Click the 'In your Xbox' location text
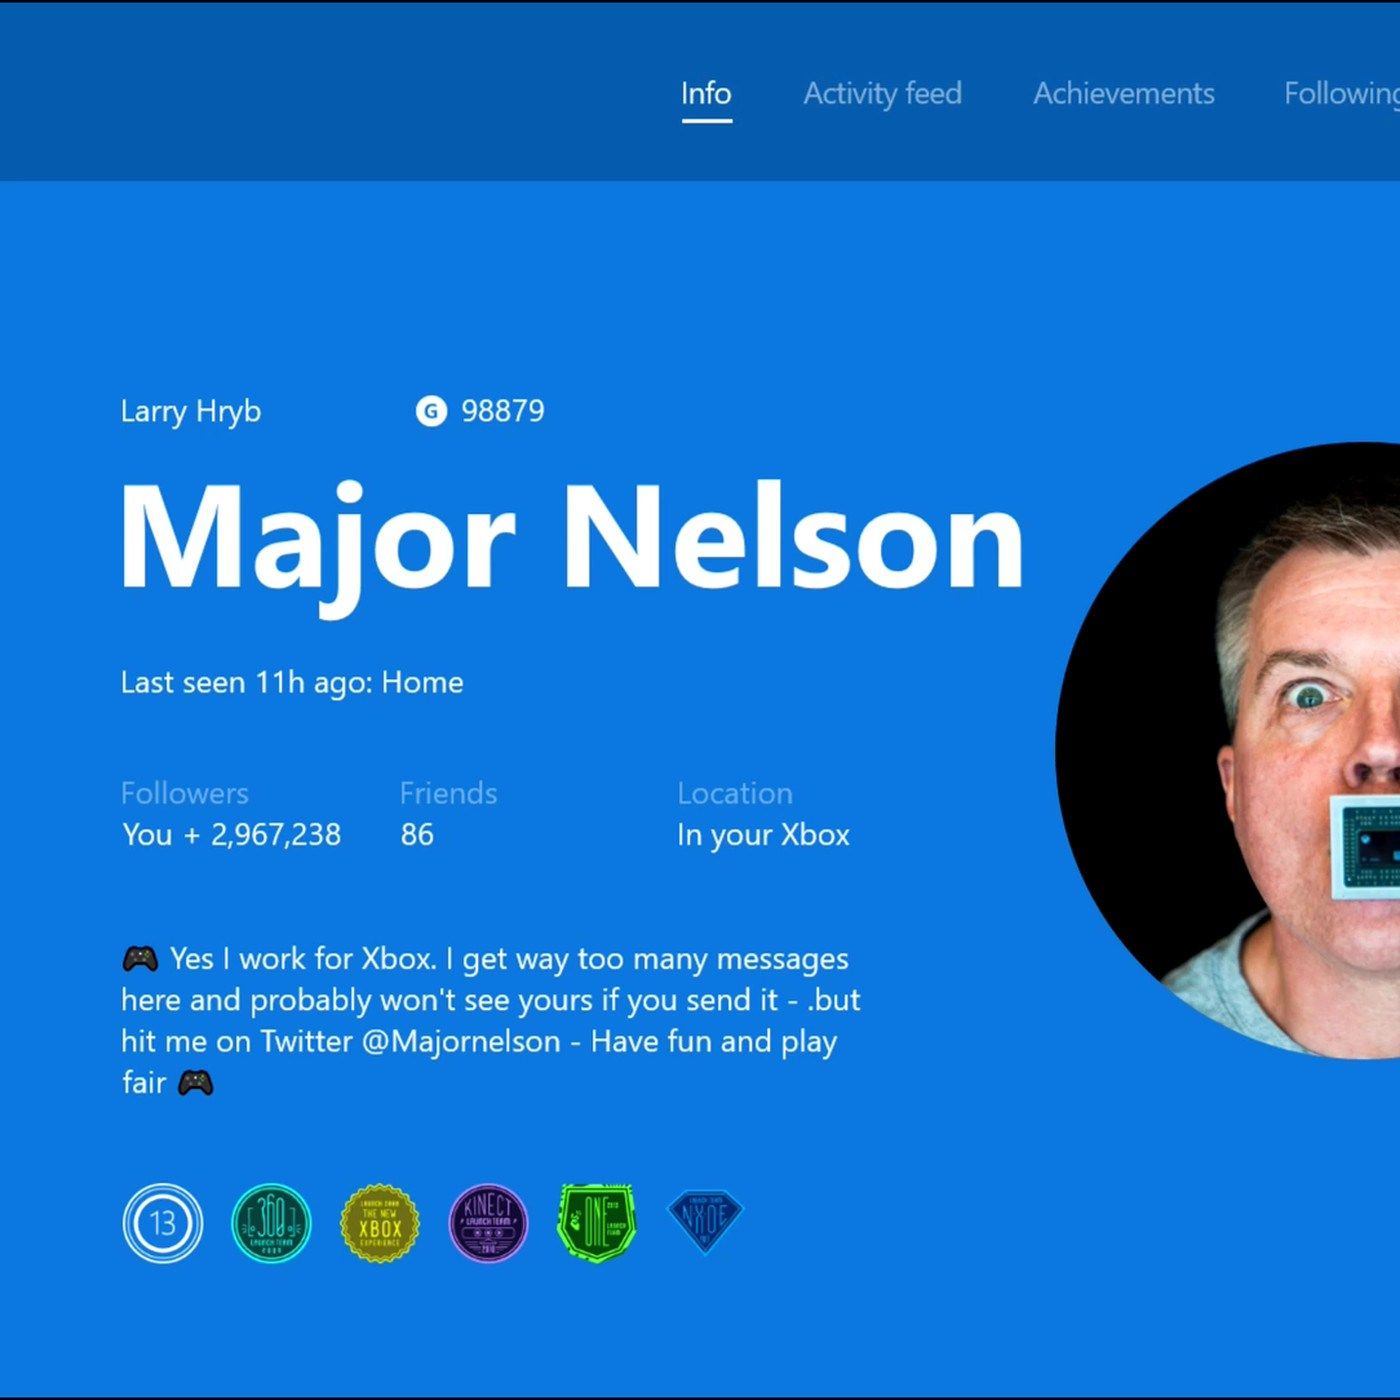The width and height of the screenshot is (1400, 1400). pos(763,835)
